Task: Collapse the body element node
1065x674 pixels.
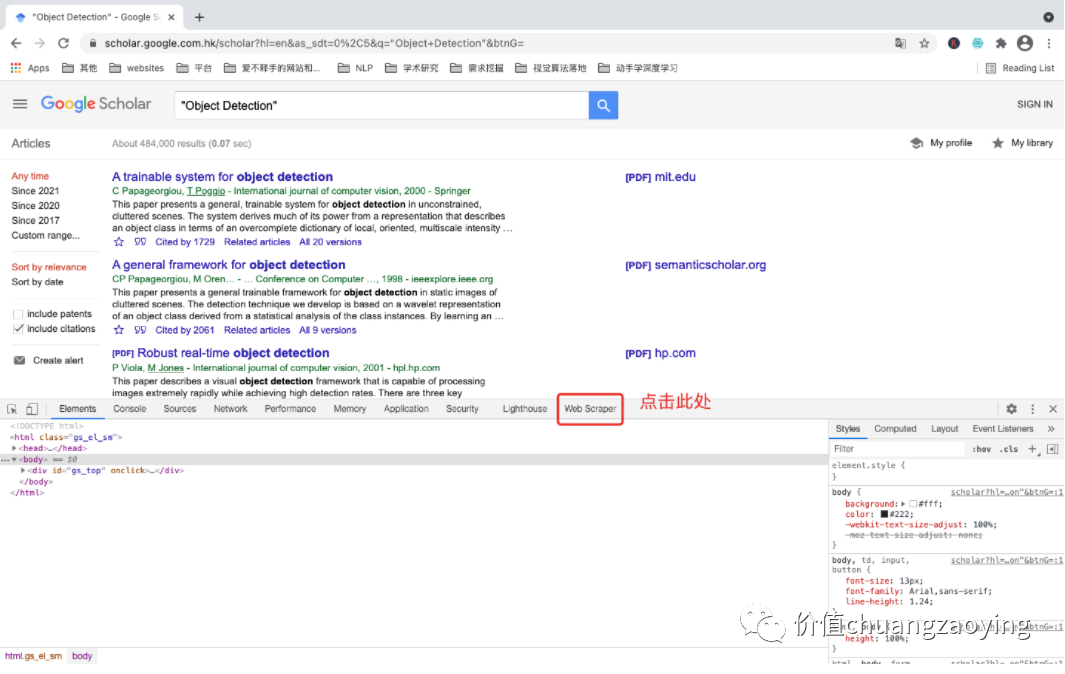Action: pyautogui.click(x=14, y=459)
